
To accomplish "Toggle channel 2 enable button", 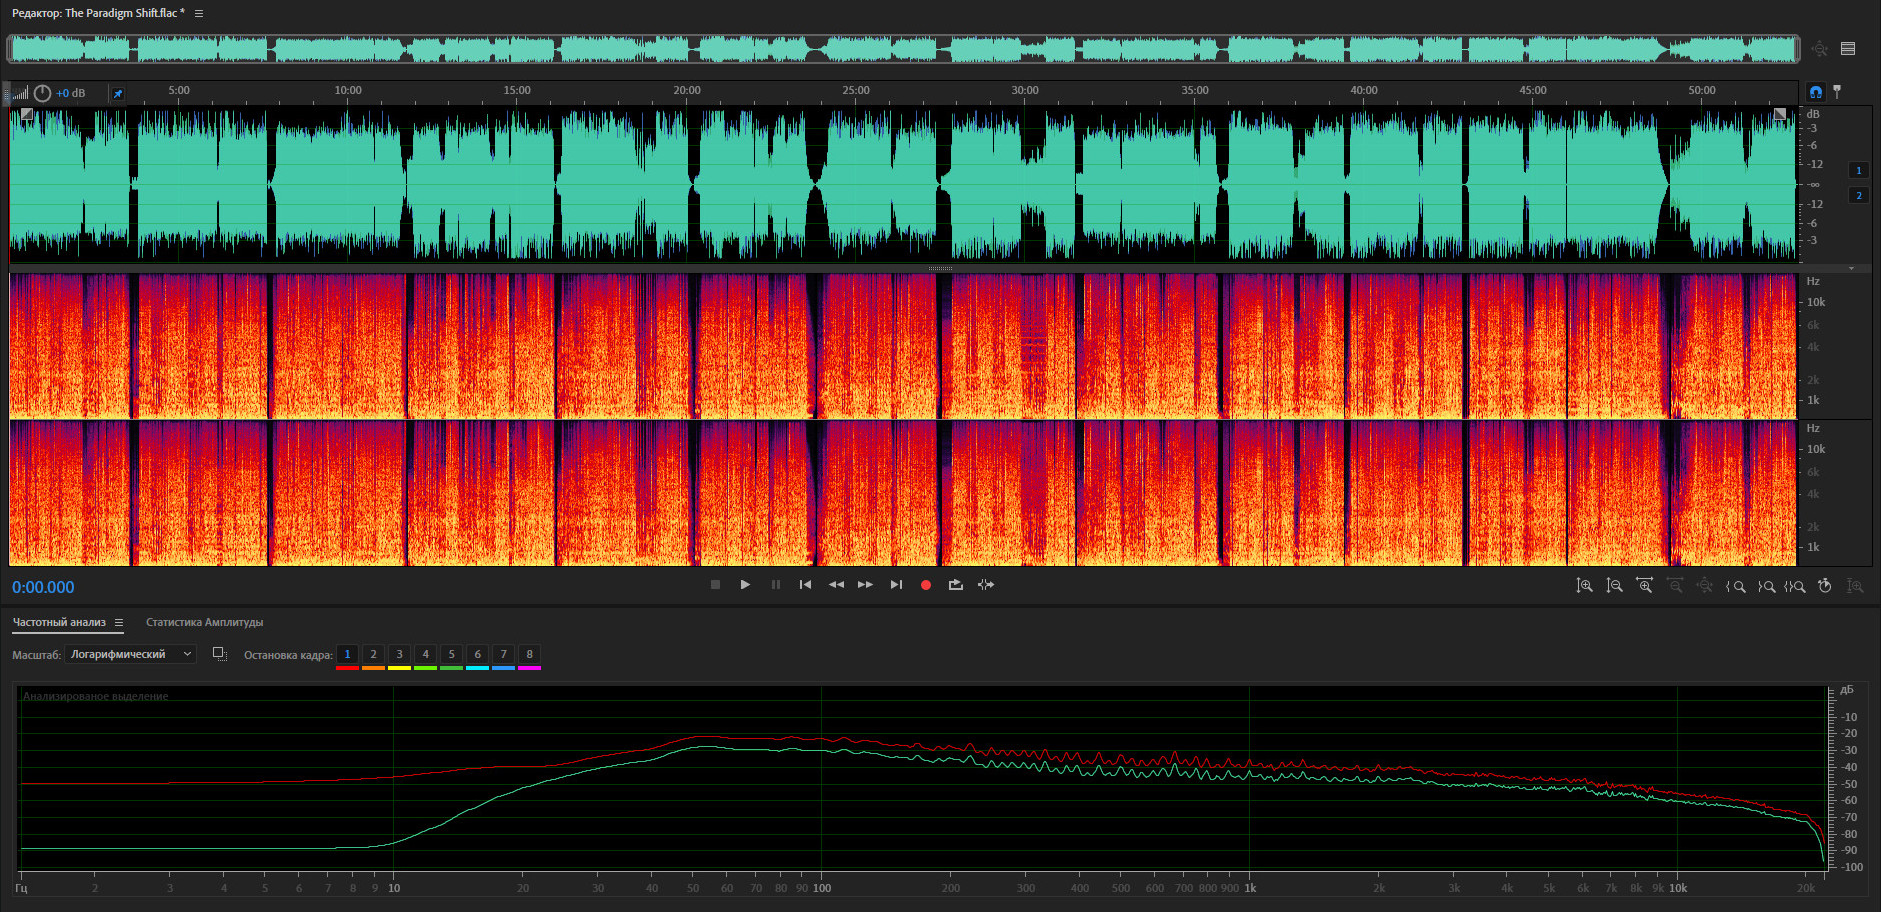I will point(1859,195).
